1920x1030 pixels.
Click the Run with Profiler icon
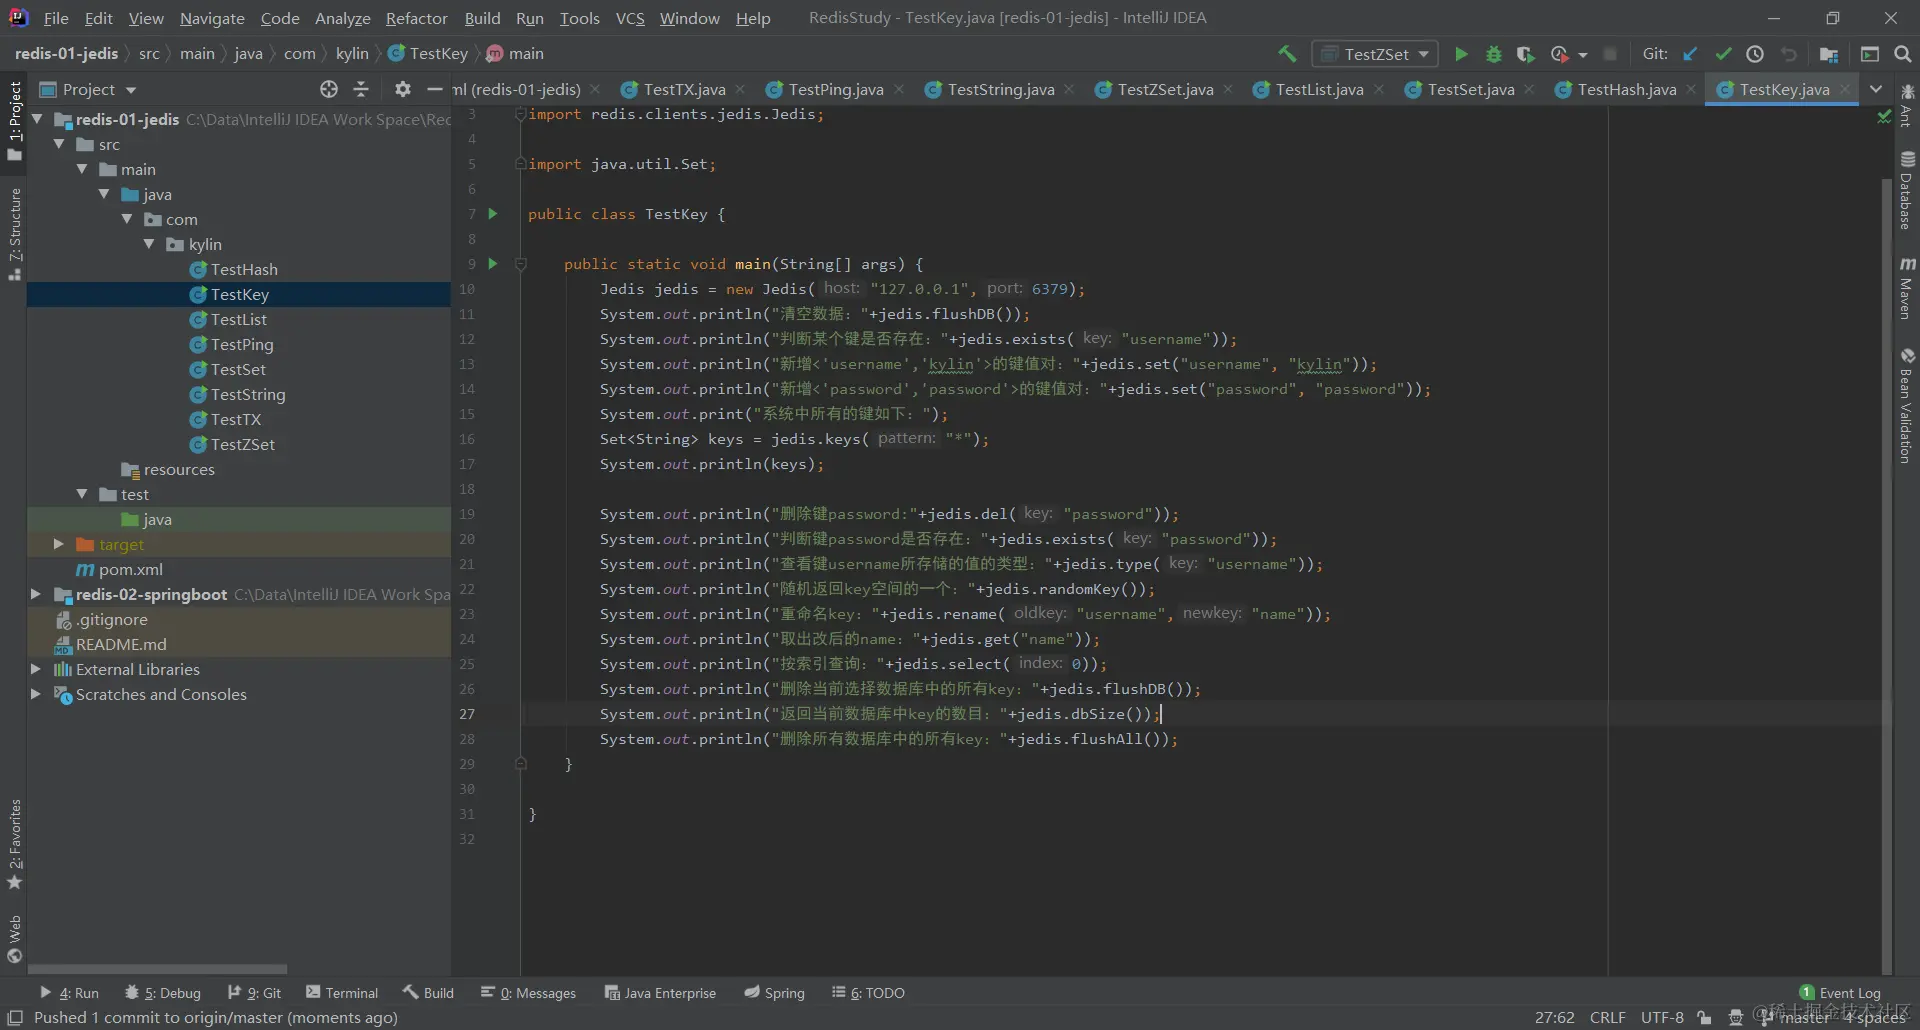tap(1559, 54)
